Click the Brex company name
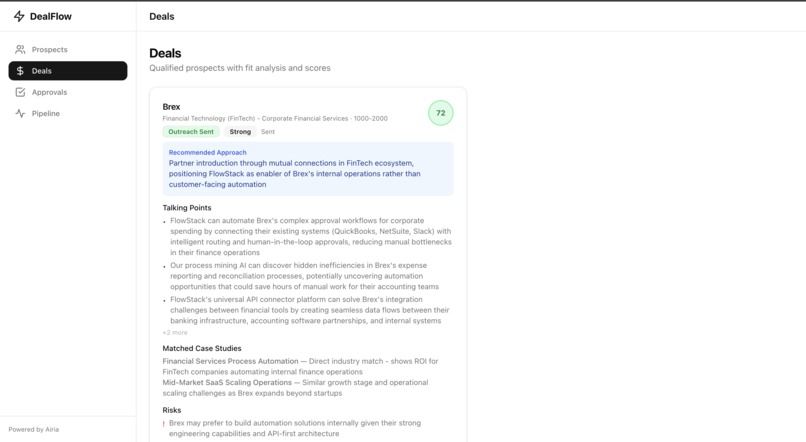The height and width of the screenshot is (442, 806). click(x=171, y=107)
